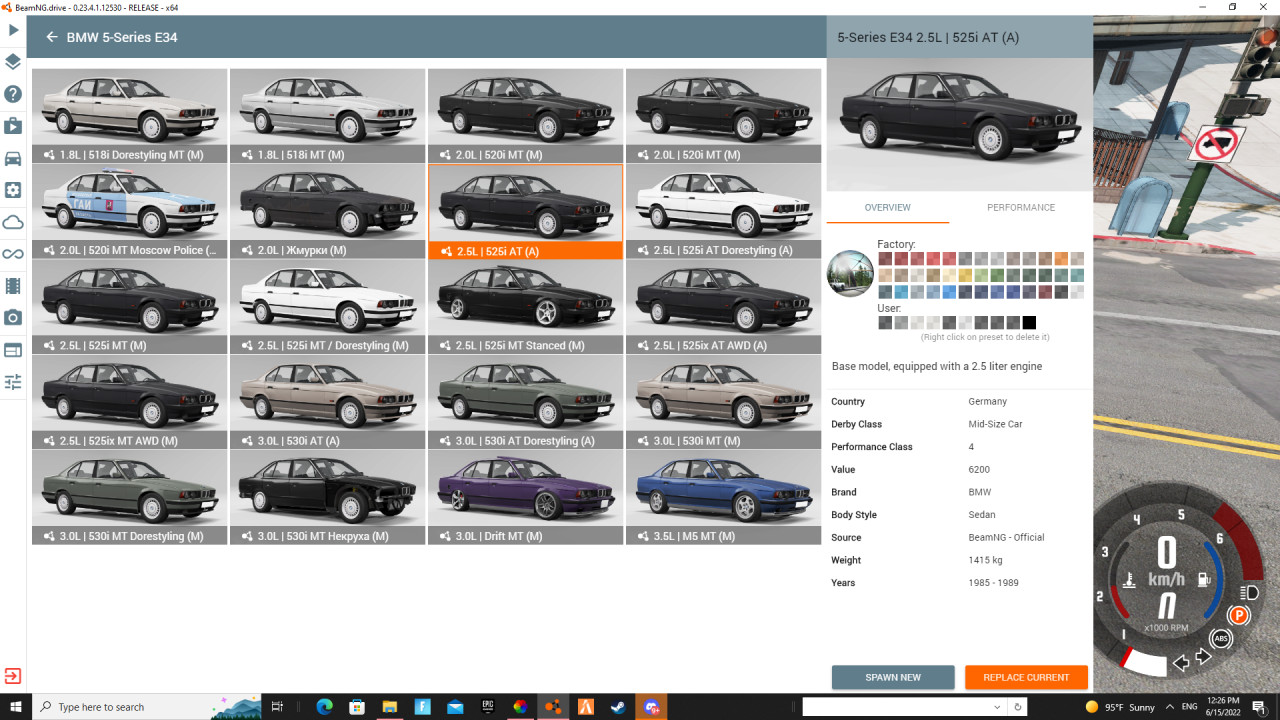1280x720 pixels.
Task: Choose the 3.0L 530i AT beige car
Action: 328,401
